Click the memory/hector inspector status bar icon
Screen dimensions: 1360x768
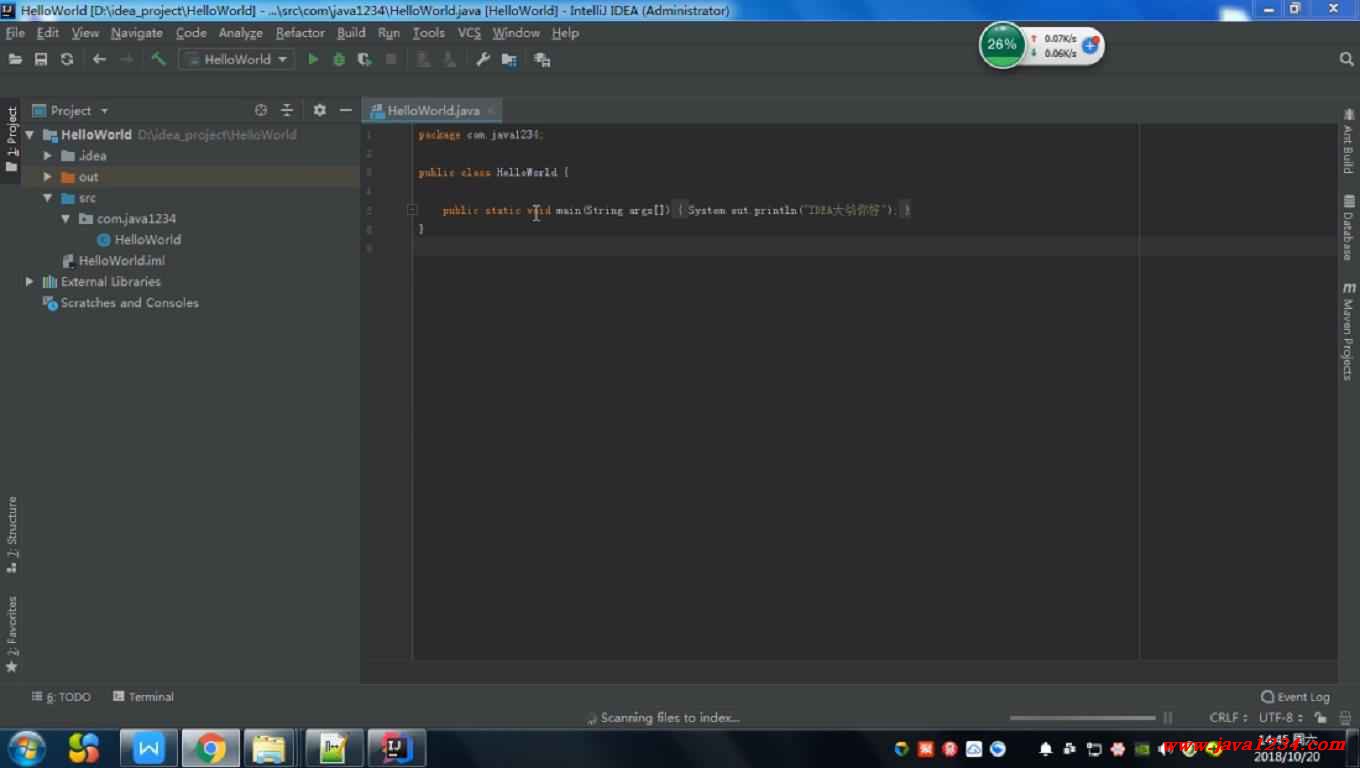click(x=1344, y=718)
